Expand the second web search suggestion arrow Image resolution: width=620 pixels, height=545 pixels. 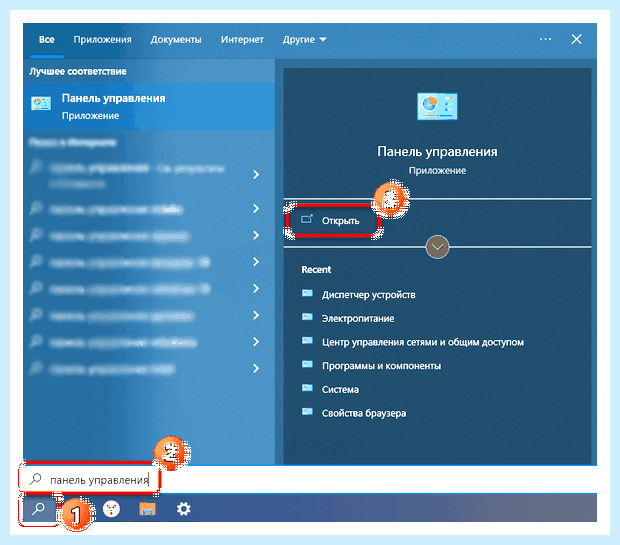256,208
